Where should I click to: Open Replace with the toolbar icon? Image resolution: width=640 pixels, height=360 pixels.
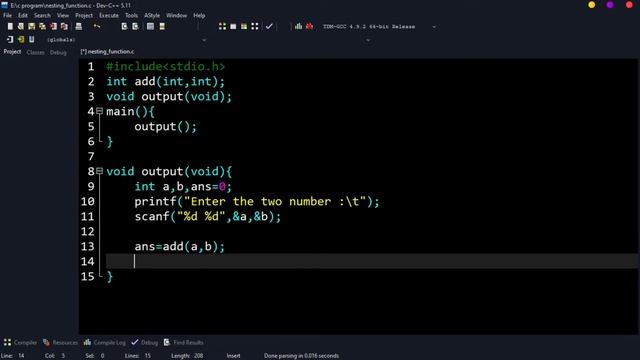coord(136,27)
